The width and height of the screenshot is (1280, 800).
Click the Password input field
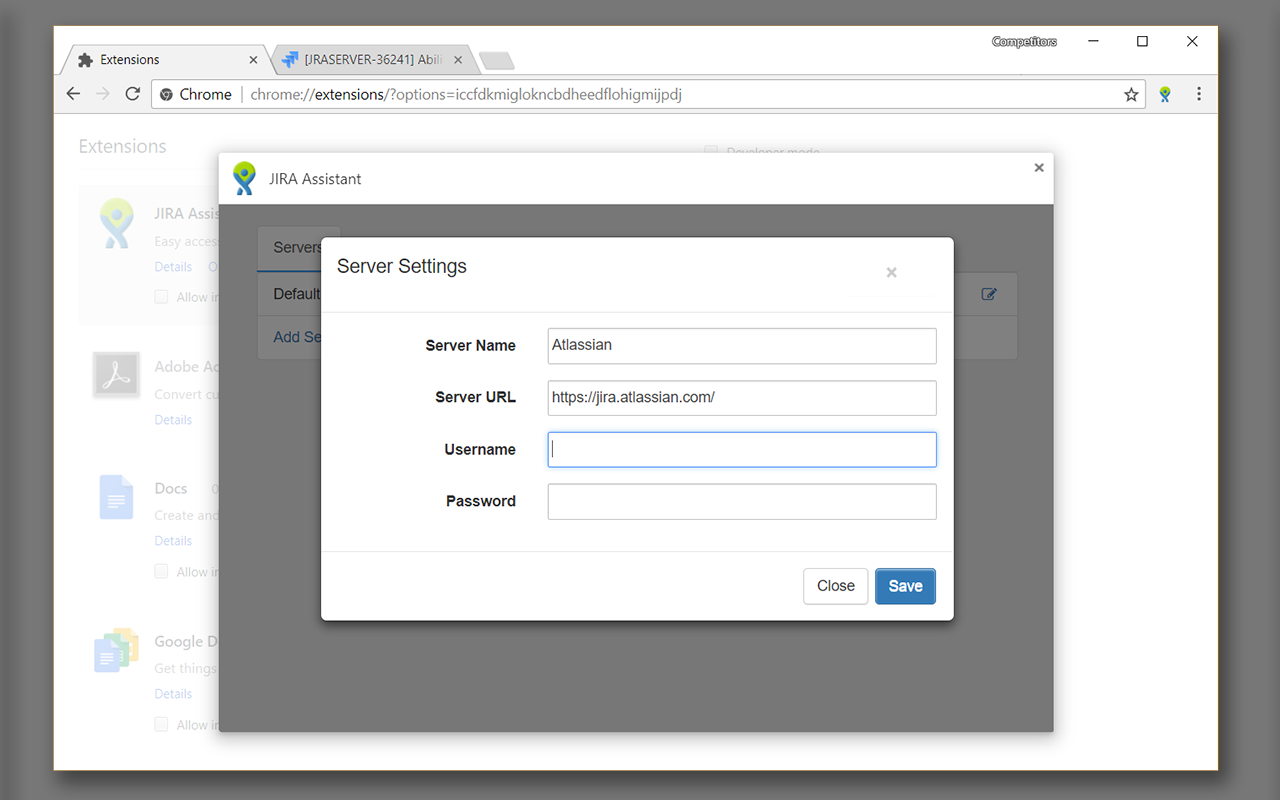742,502
